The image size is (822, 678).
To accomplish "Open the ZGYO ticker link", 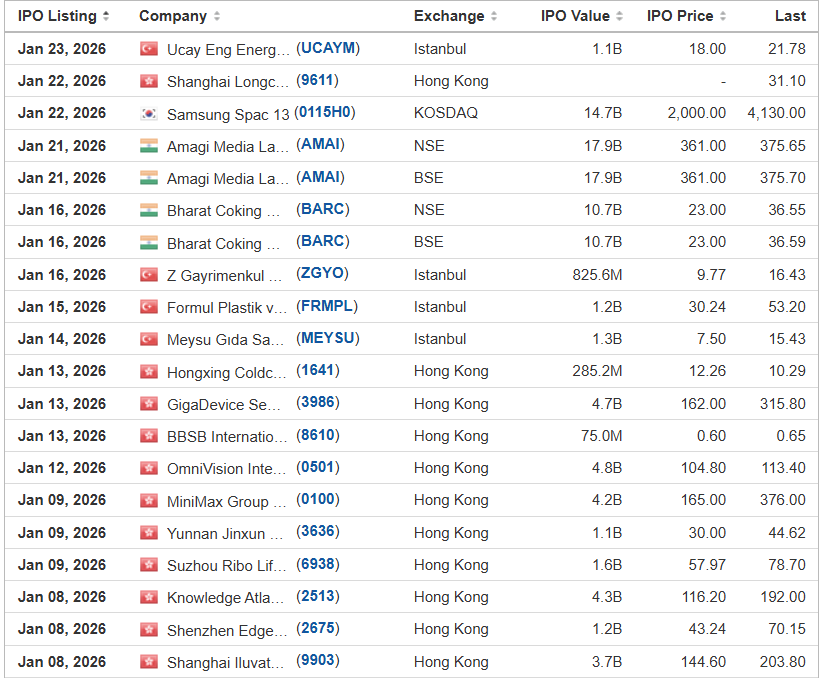I will pos(322,273).
